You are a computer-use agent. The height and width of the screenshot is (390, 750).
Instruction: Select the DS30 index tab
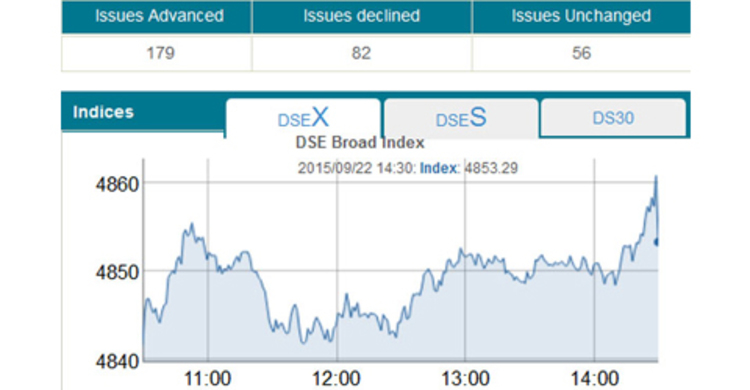coord(613,118)
